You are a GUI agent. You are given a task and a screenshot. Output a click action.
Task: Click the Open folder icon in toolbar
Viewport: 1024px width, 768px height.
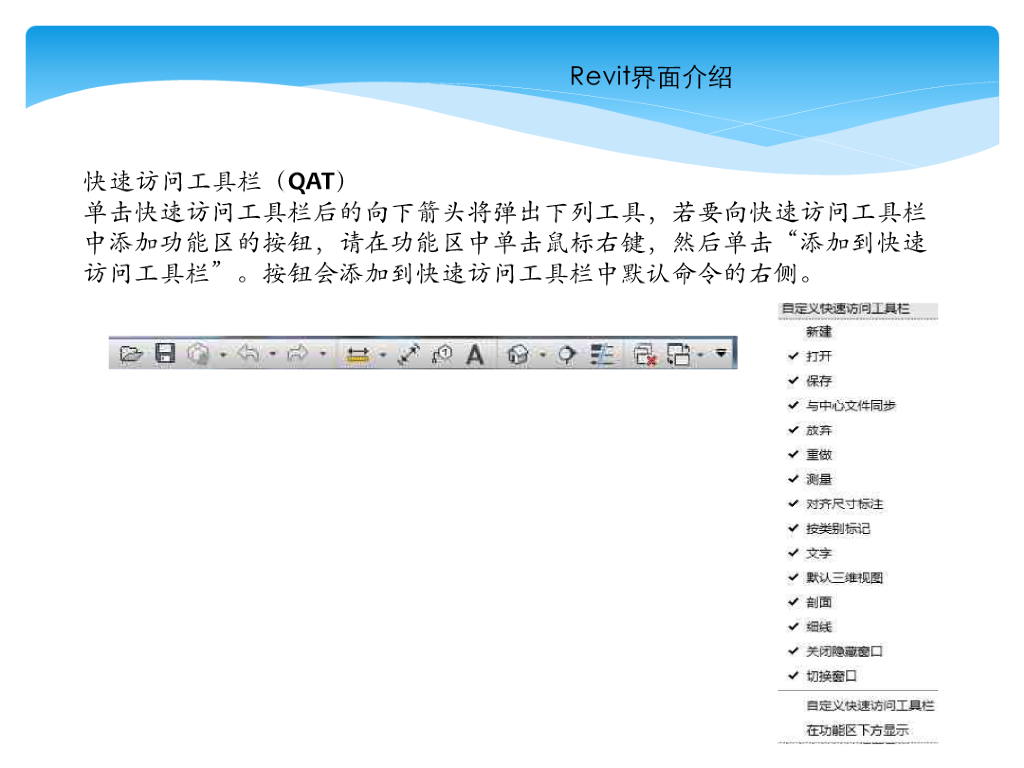click(x=131, y=354)
